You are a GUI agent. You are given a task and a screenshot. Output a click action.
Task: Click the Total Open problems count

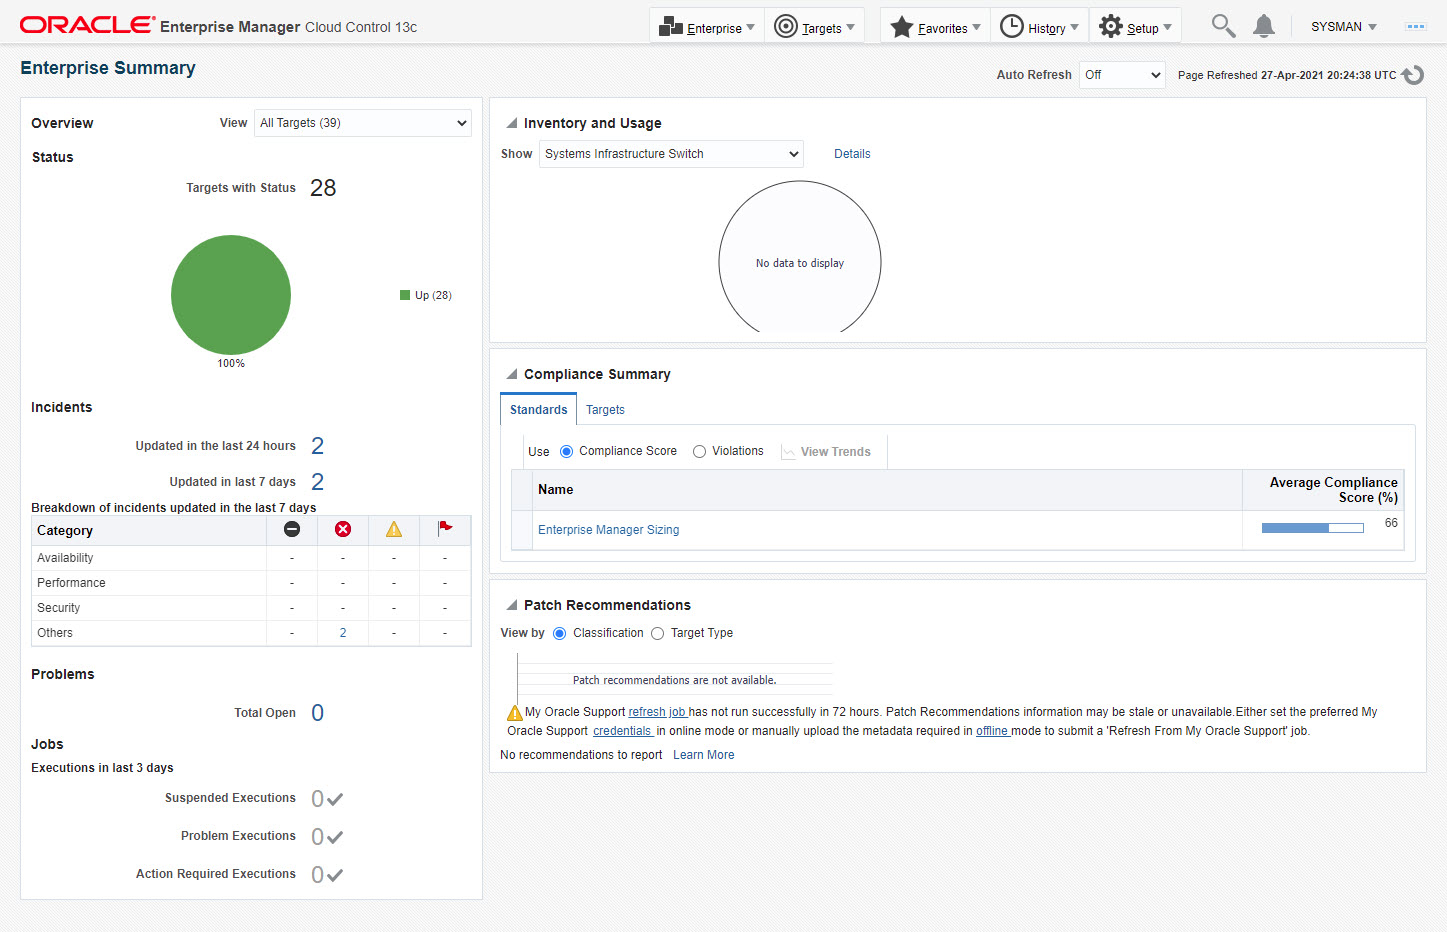tap(317, 713)
